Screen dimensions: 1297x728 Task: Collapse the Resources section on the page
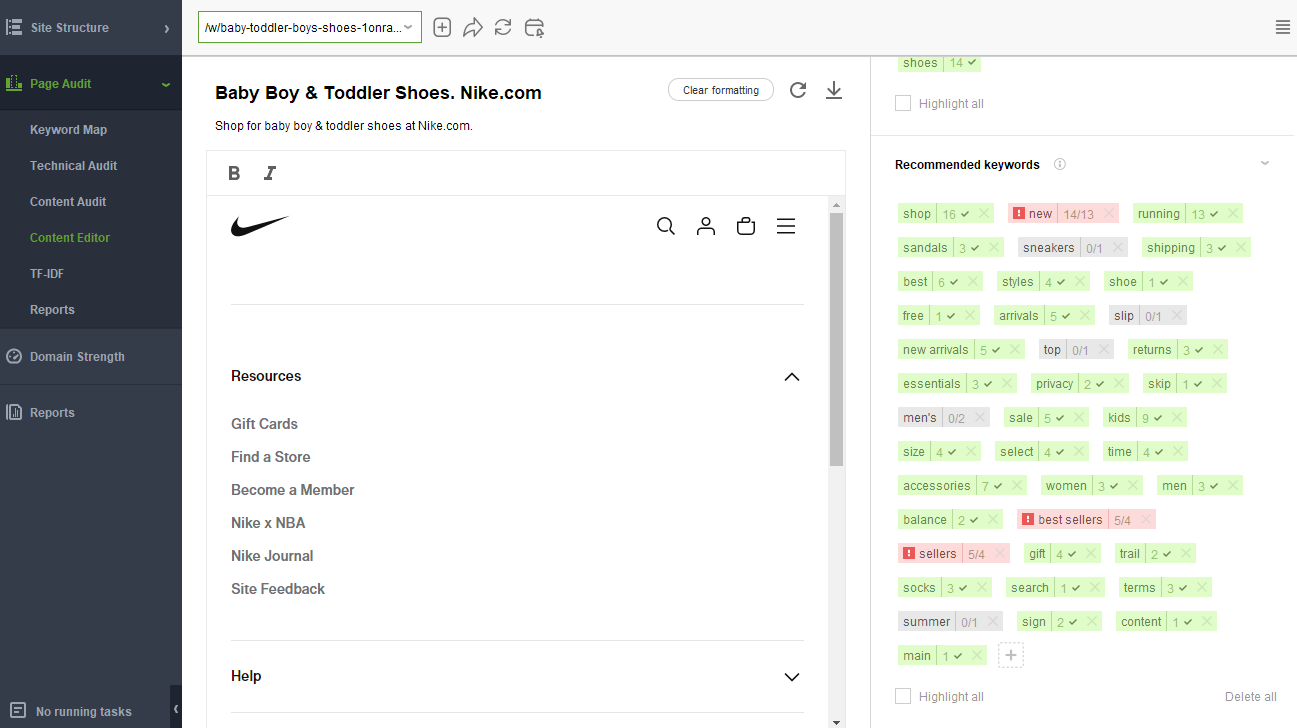click(x=792, y=377)
